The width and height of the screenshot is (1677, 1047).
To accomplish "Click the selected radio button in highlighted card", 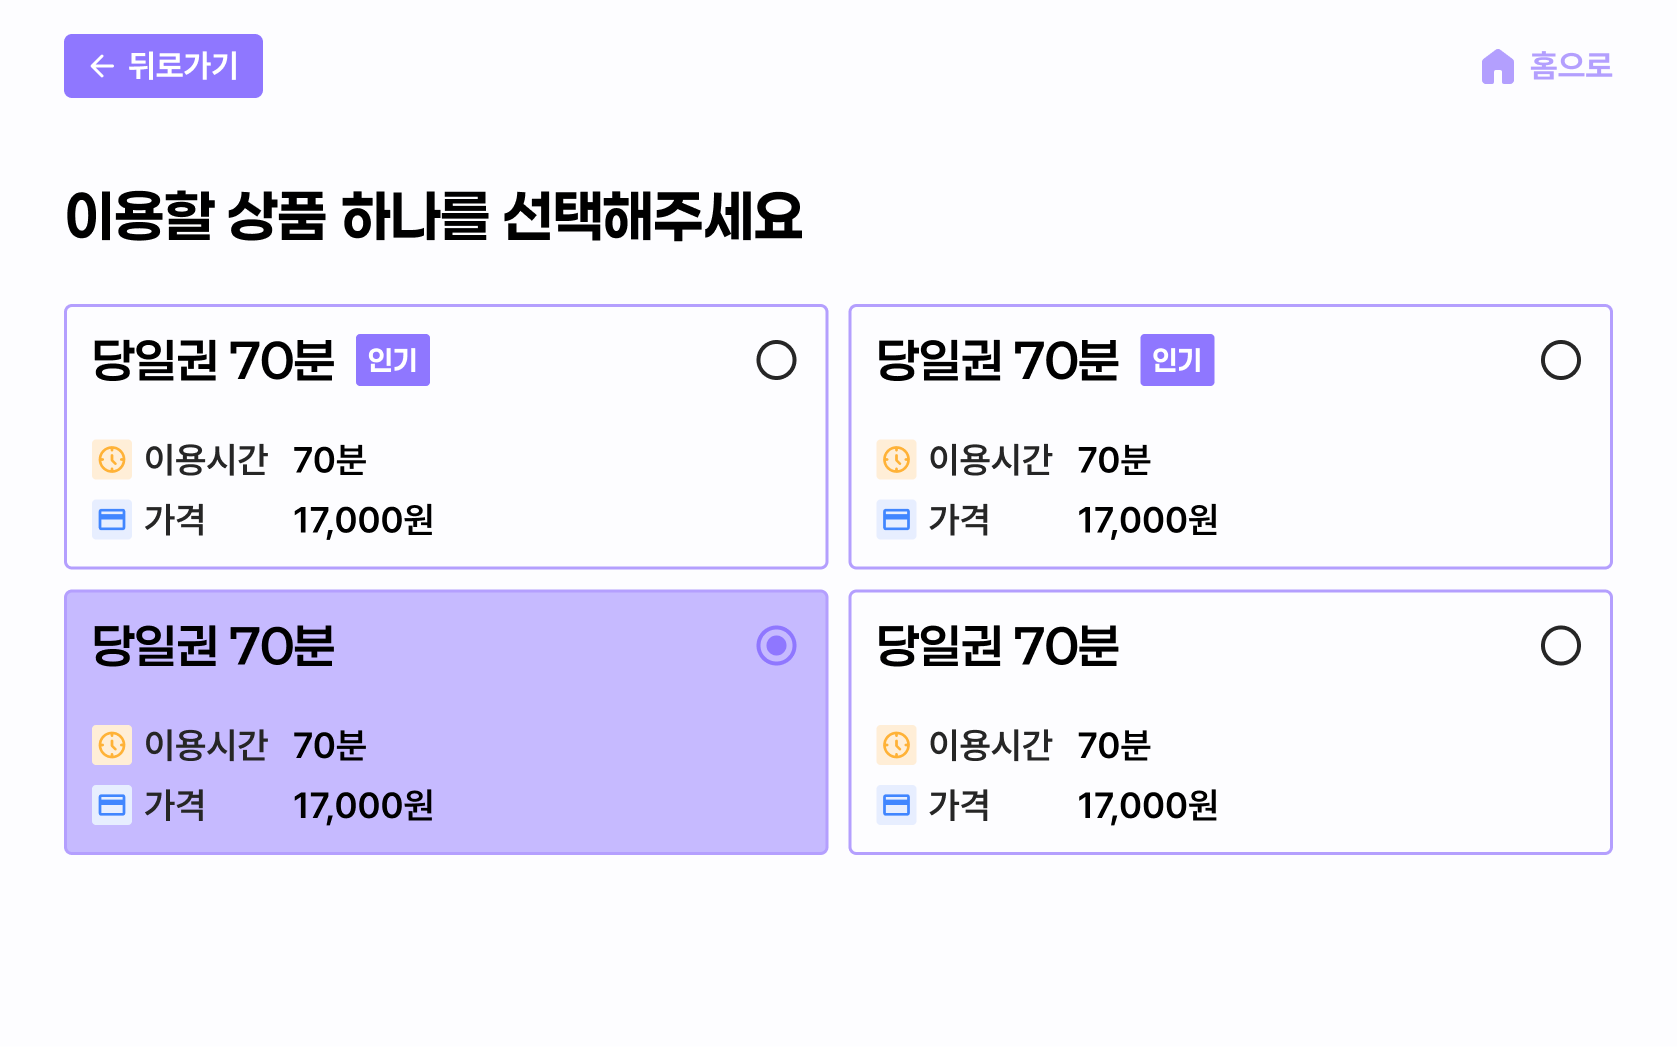I will (x=776, y=646).
